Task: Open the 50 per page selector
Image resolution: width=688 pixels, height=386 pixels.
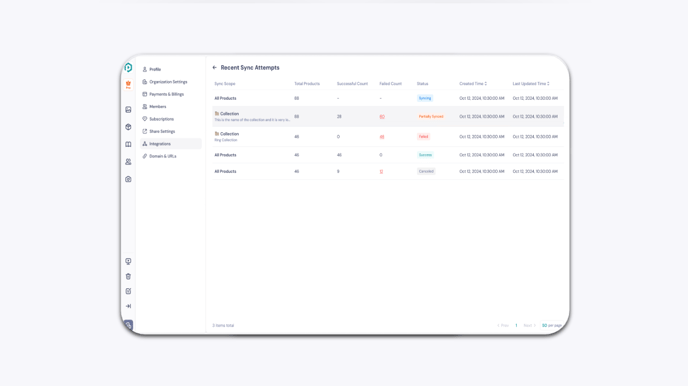Action: point(552,325)
